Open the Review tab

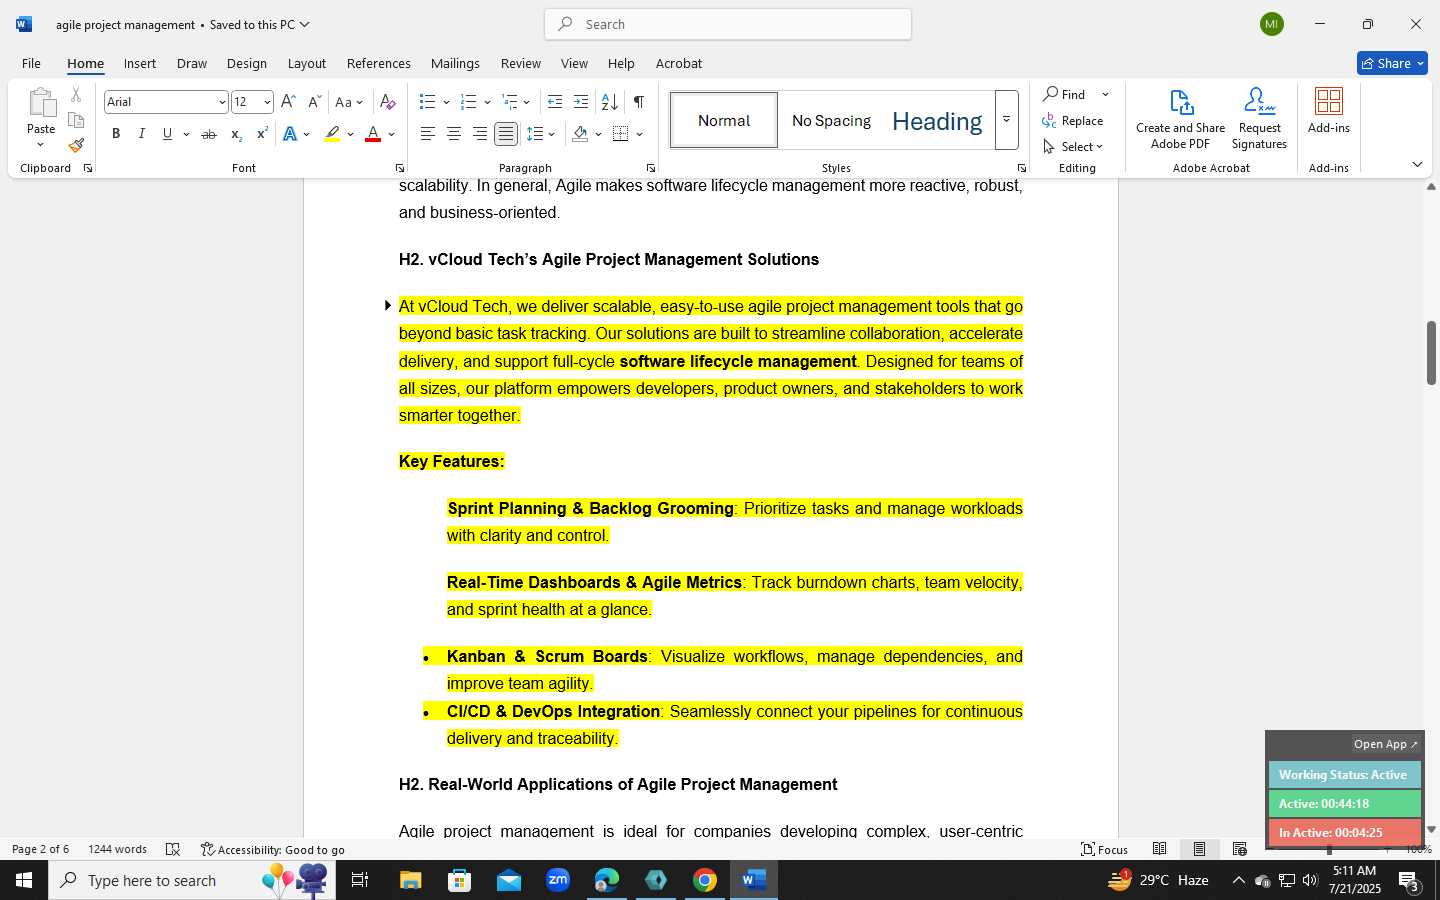[520, 63]
